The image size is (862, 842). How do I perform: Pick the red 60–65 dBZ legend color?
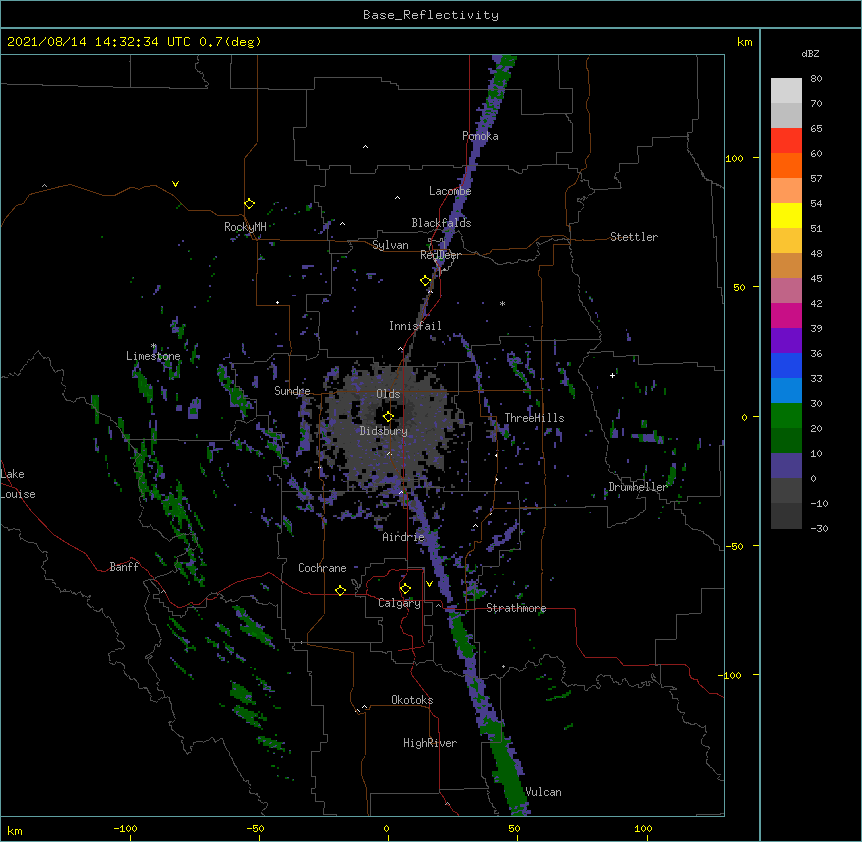coord(786,140)
